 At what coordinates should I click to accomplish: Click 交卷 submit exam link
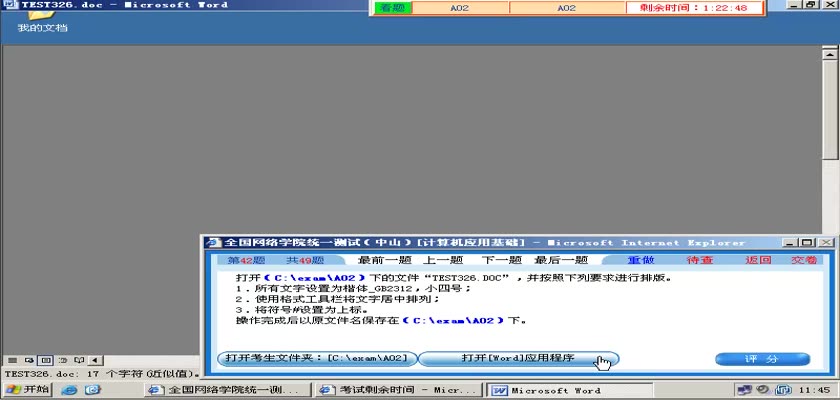[x=804, y=260]
